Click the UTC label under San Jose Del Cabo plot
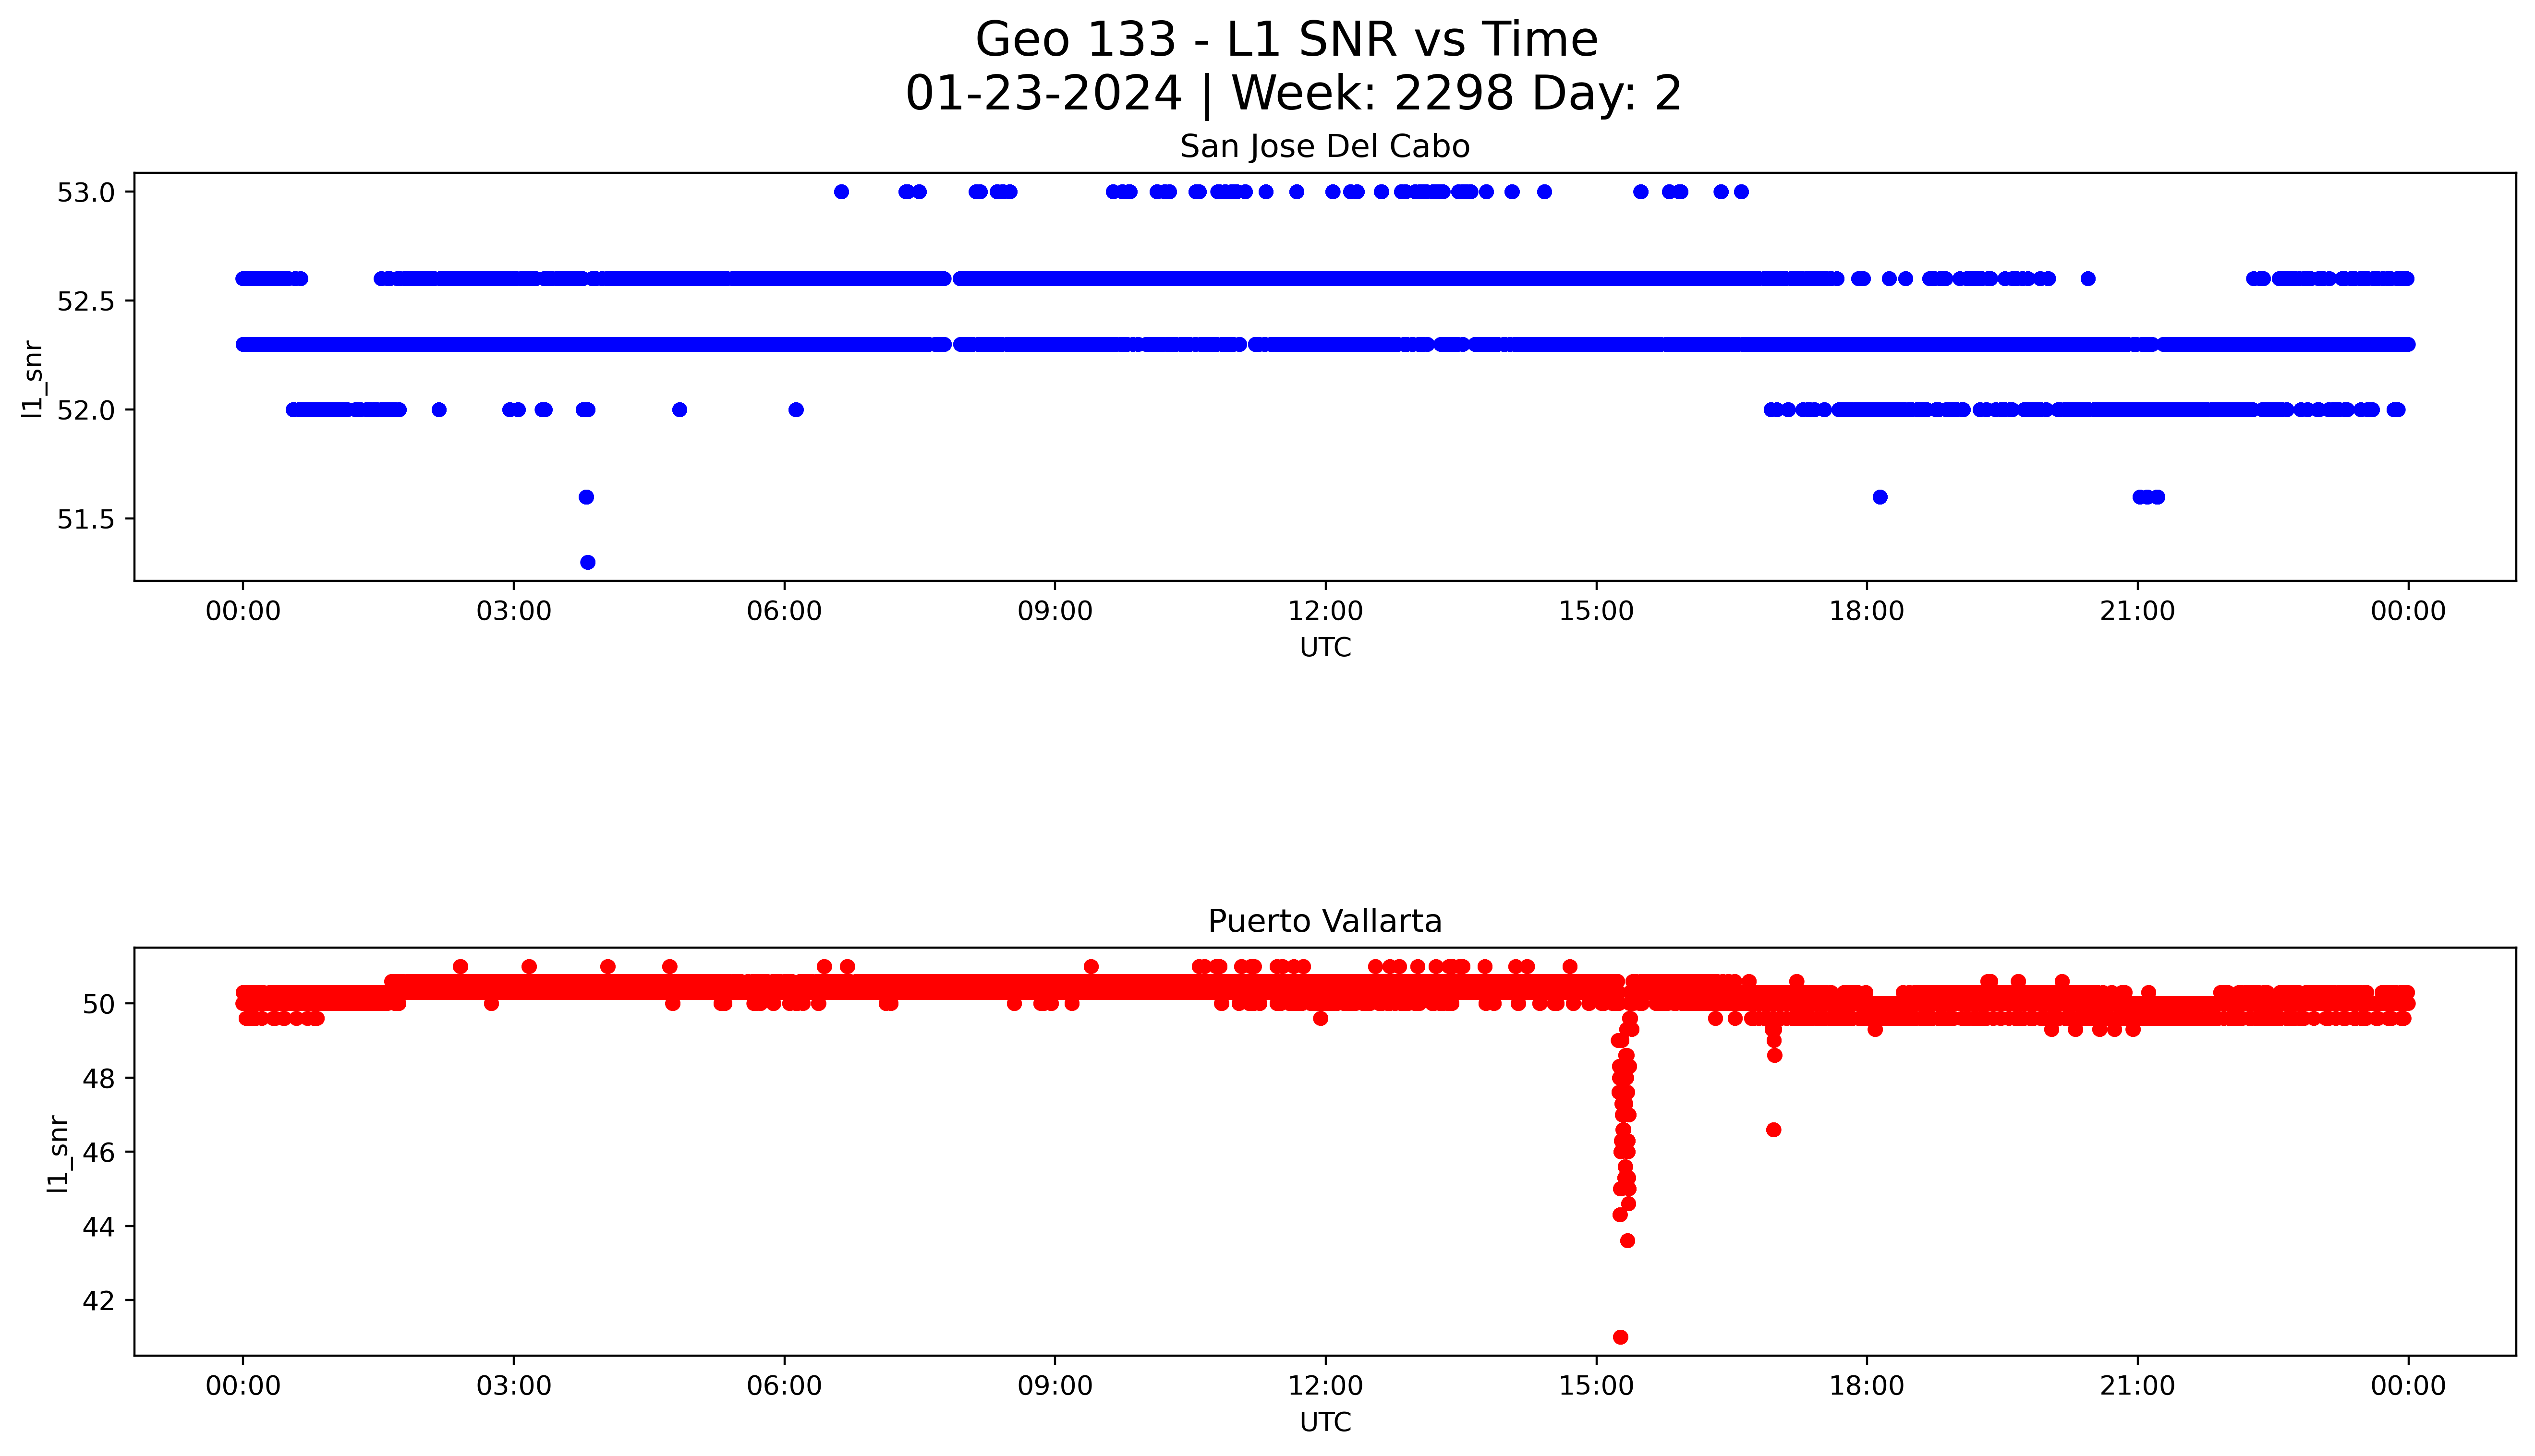2535x1456 pixels. pyautogui.click(x=1325, y=648)
